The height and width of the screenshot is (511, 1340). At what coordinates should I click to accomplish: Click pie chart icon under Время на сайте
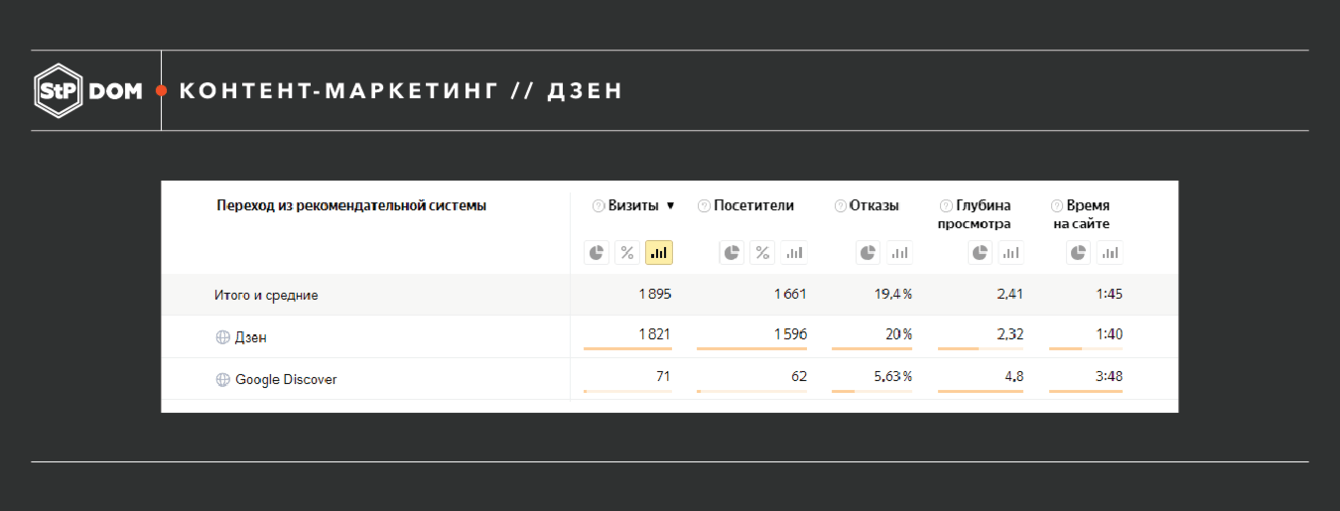coord(1078,253)
